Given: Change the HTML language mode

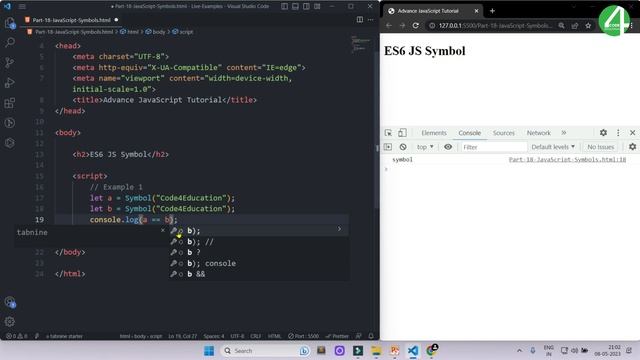Looking at the screenshot, I should (274, 336).
